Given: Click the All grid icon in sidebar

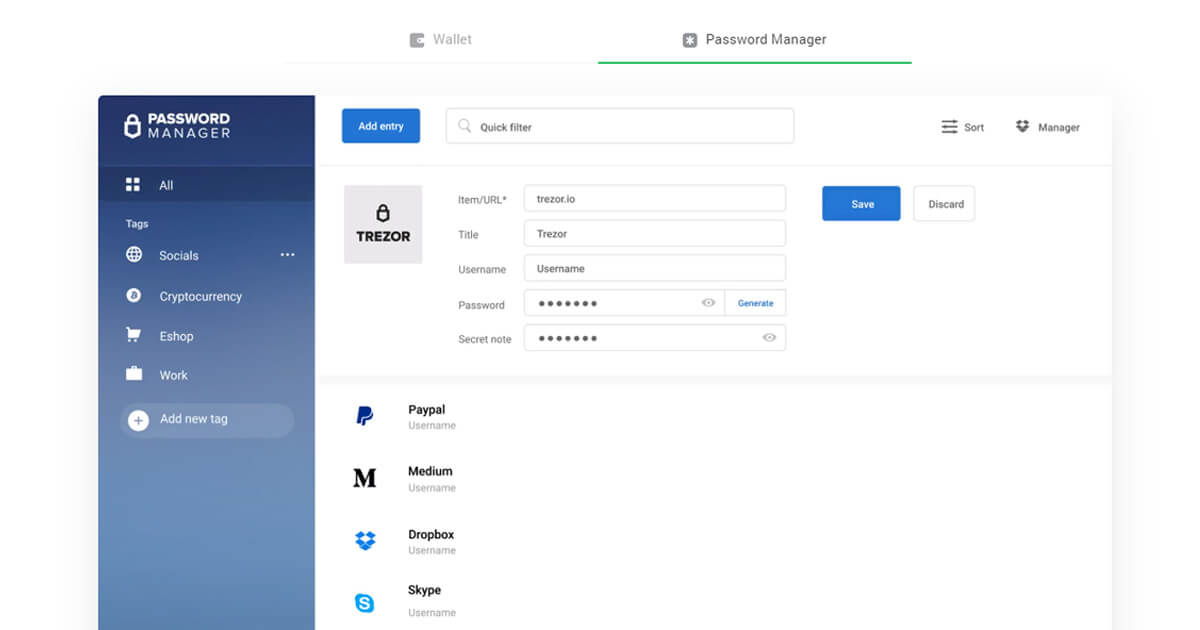Looking at the screenshot, I should tap(133, 185).
